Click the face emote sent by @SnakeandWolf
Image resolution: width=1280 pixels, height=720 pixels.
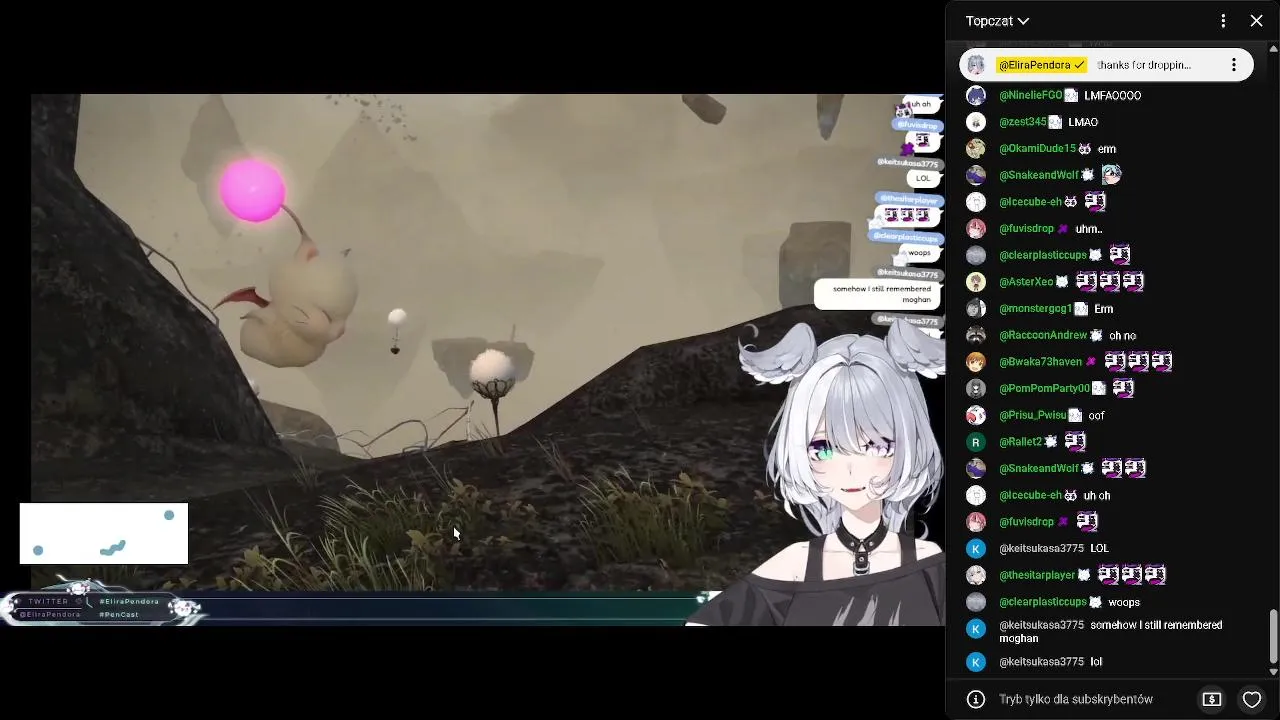[x=1111, y=175]
